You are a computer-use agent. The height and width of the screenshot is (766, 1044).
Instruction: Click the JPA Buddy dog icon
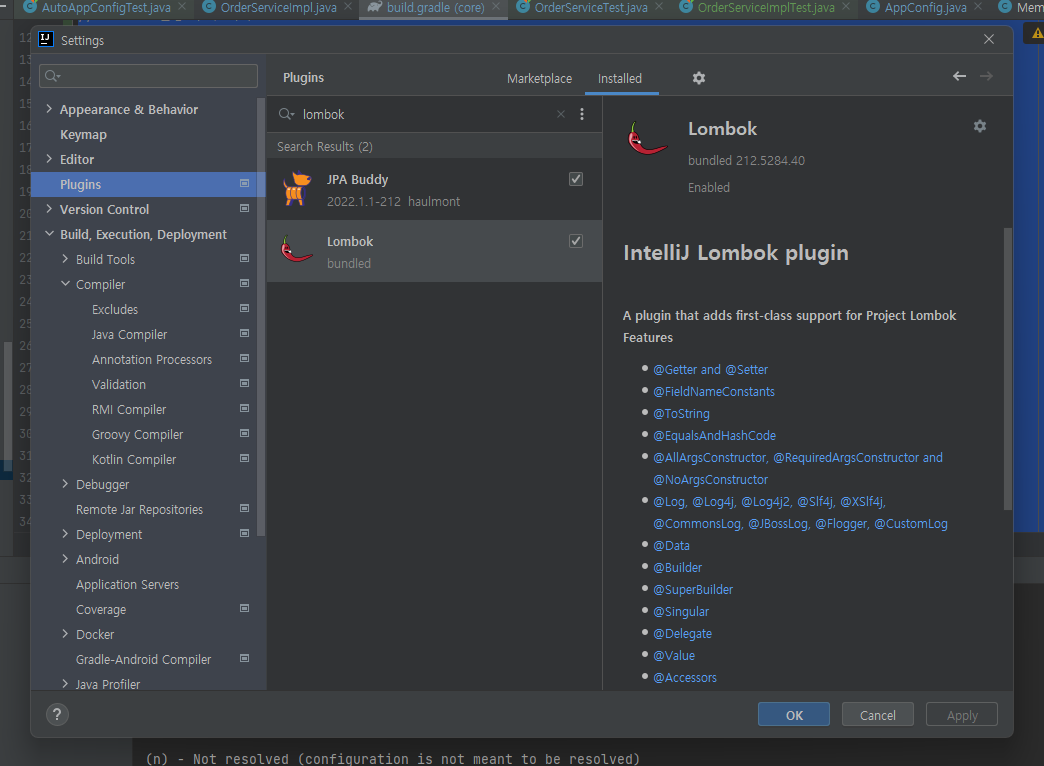[x=296, y=189]
